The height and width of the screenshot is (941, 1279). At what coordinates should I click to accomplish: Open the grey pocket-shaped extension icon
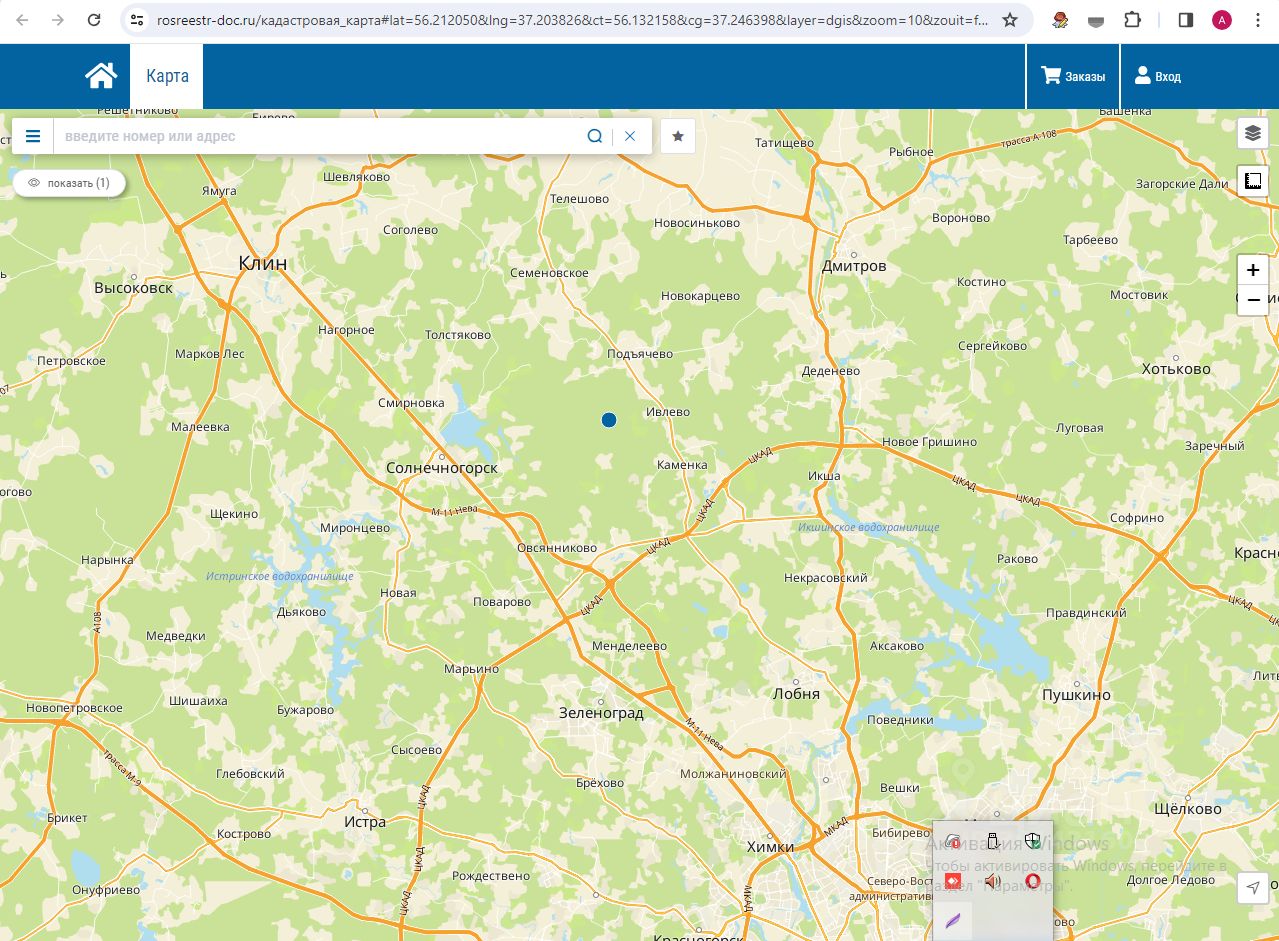coord(1096,20)
